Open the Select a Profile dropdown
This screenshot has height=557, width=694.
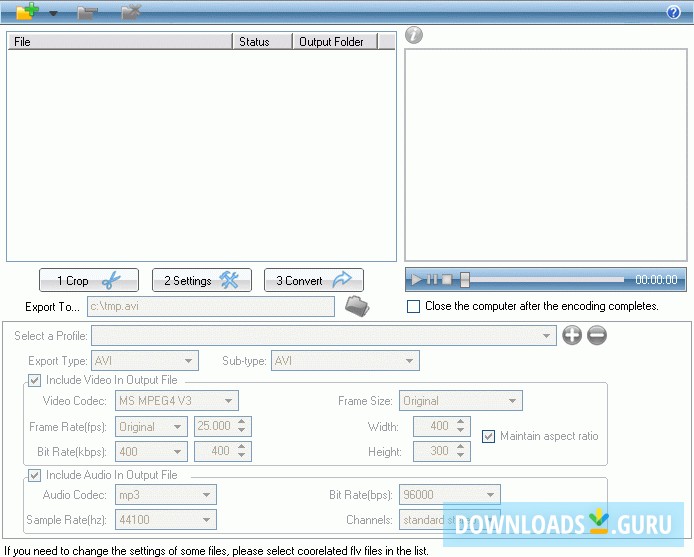(324, 336)
